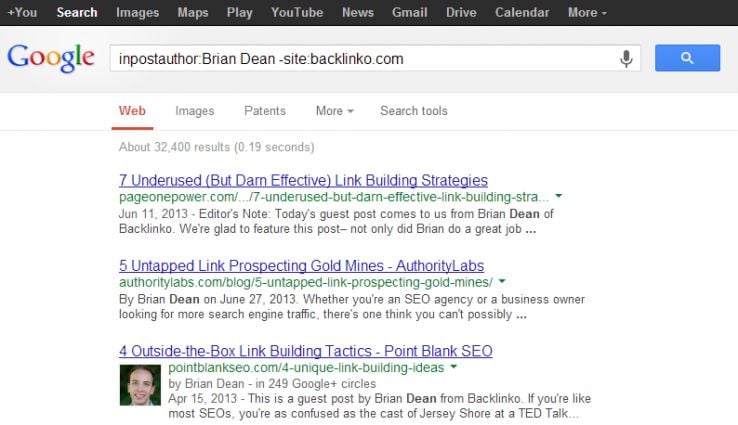Screen dimensions: 738x425
Task: Open "7 Underused Link Building Strategies" result
Action: (303, 181)
